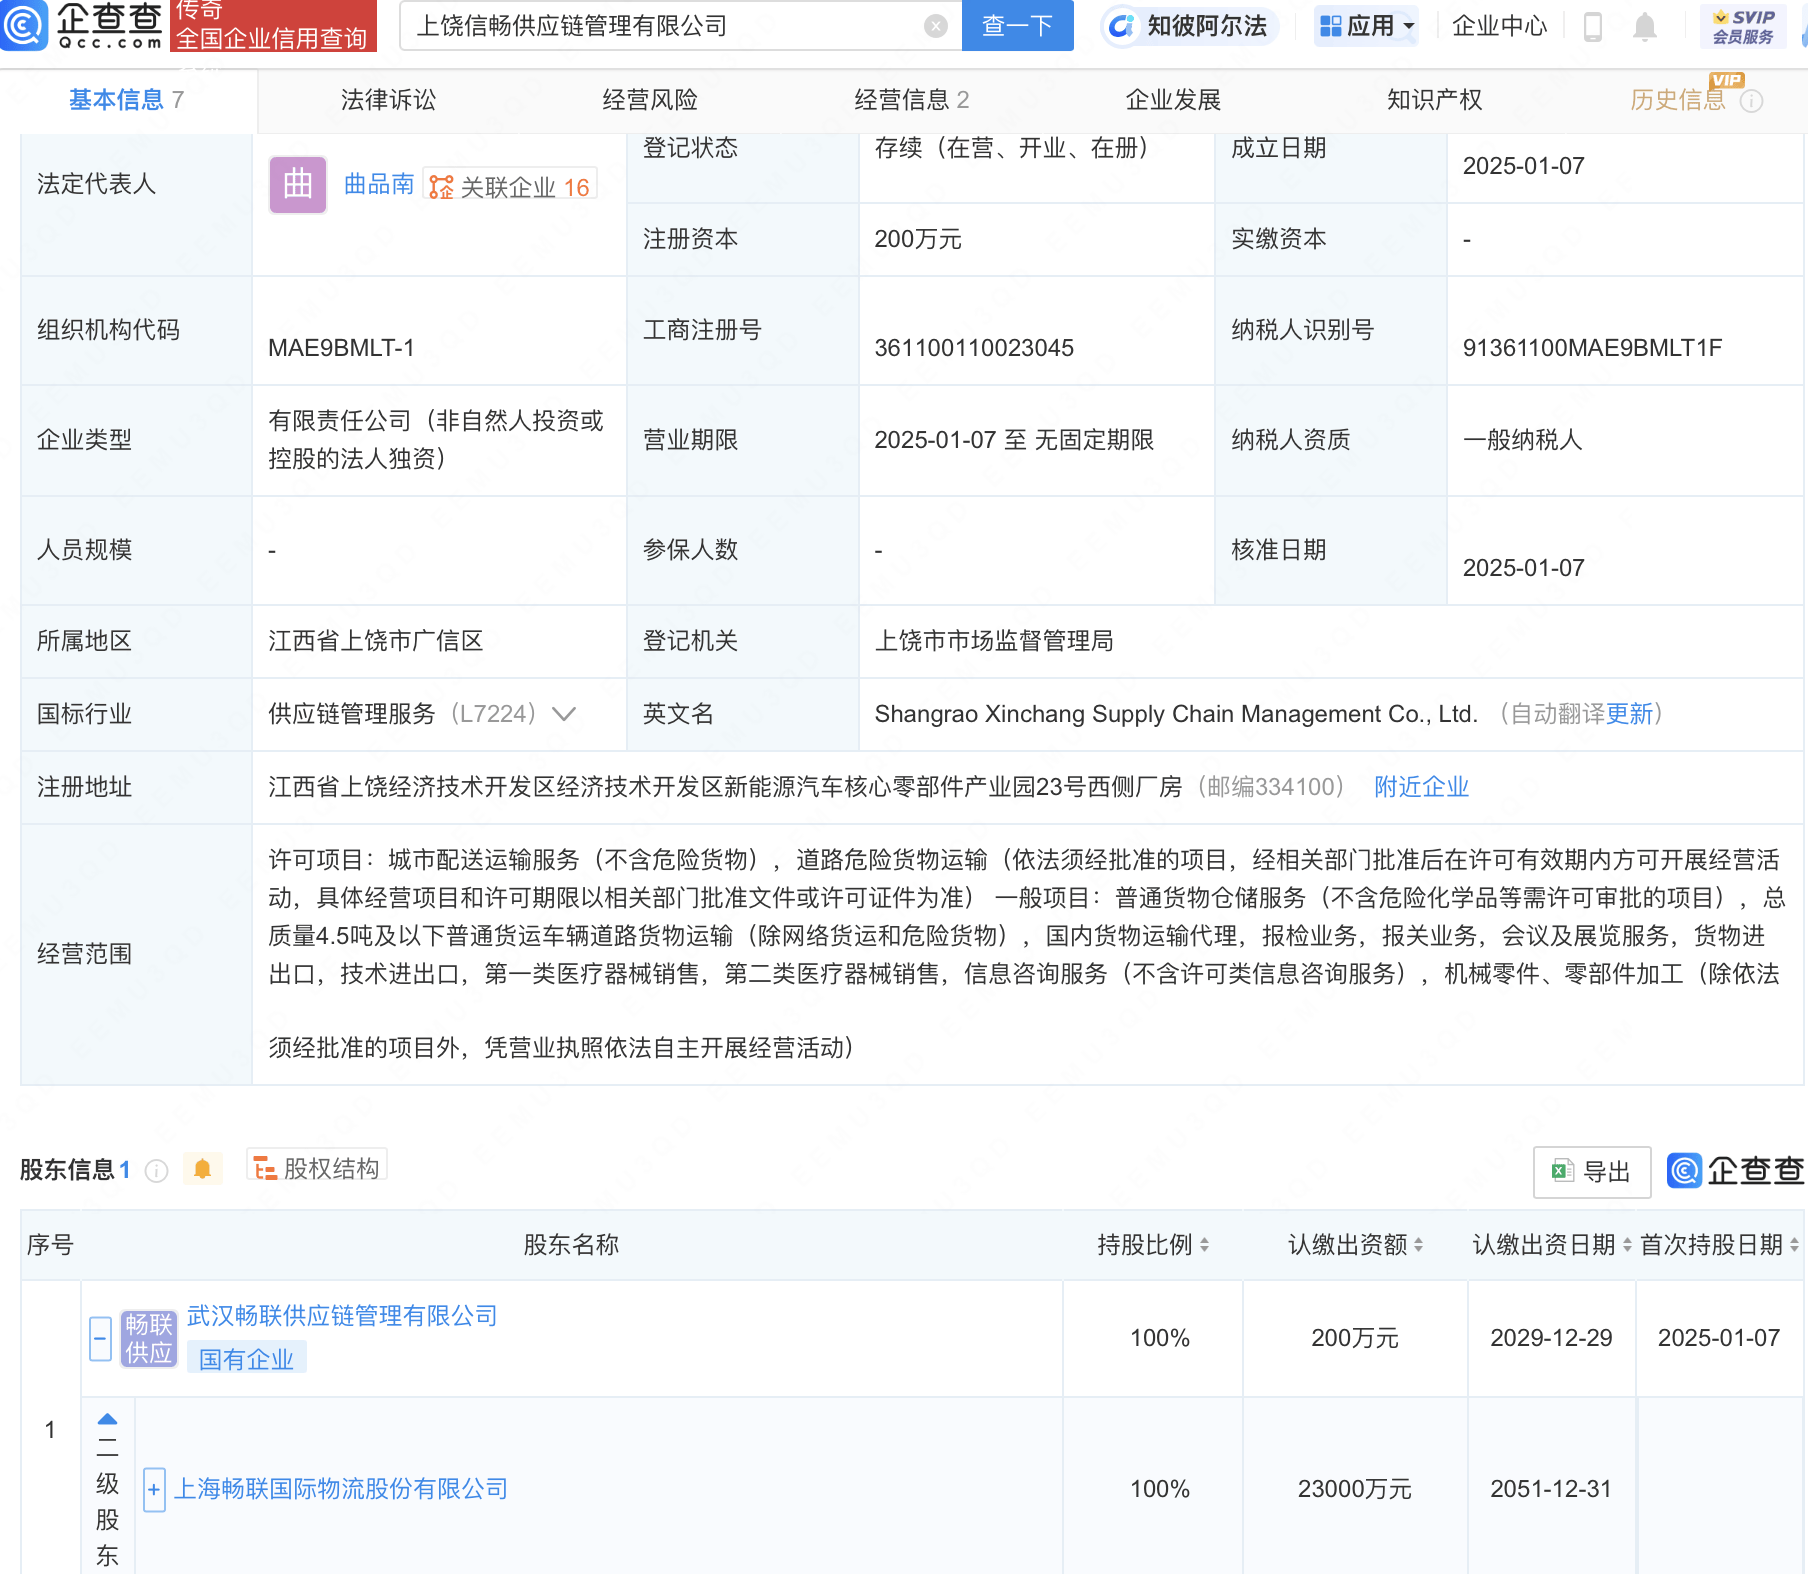Switch to 历史信息 VIP tab
The image size is (1808, 1574).
[1678, 100]
